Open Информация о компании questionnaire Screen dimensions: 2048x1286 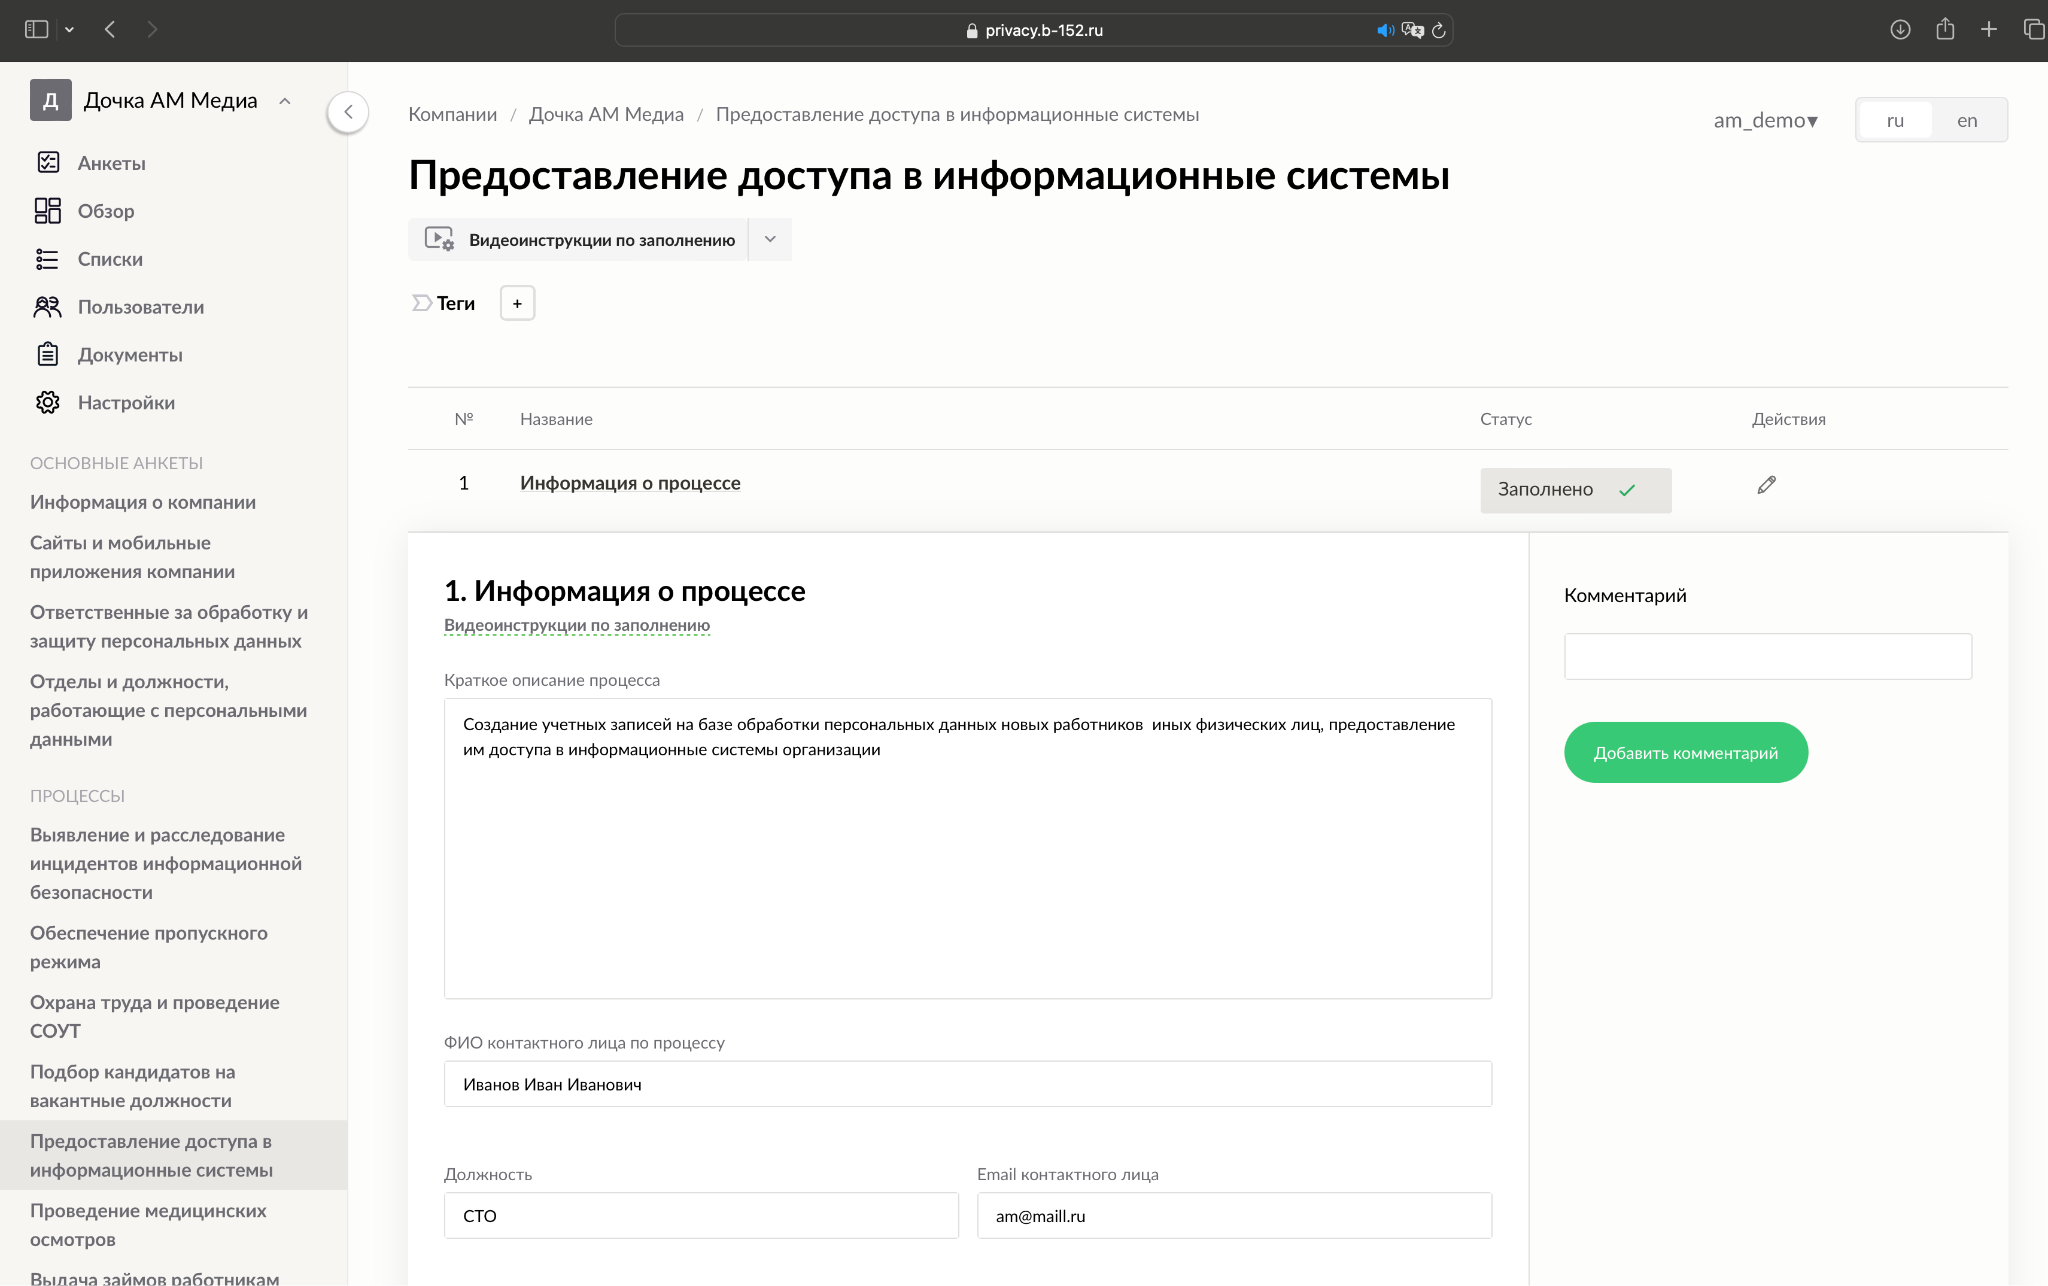coord(143,502)
